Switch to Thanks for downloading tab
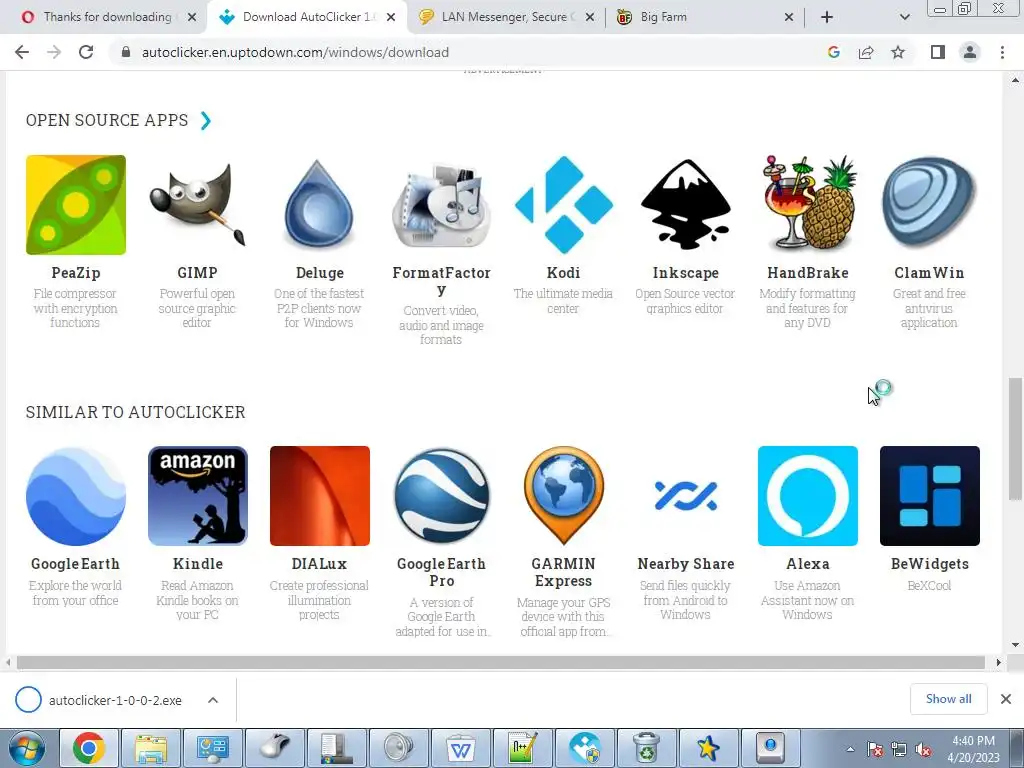The width and height of the screenshot is (1024, 768). tap(108, 17)
